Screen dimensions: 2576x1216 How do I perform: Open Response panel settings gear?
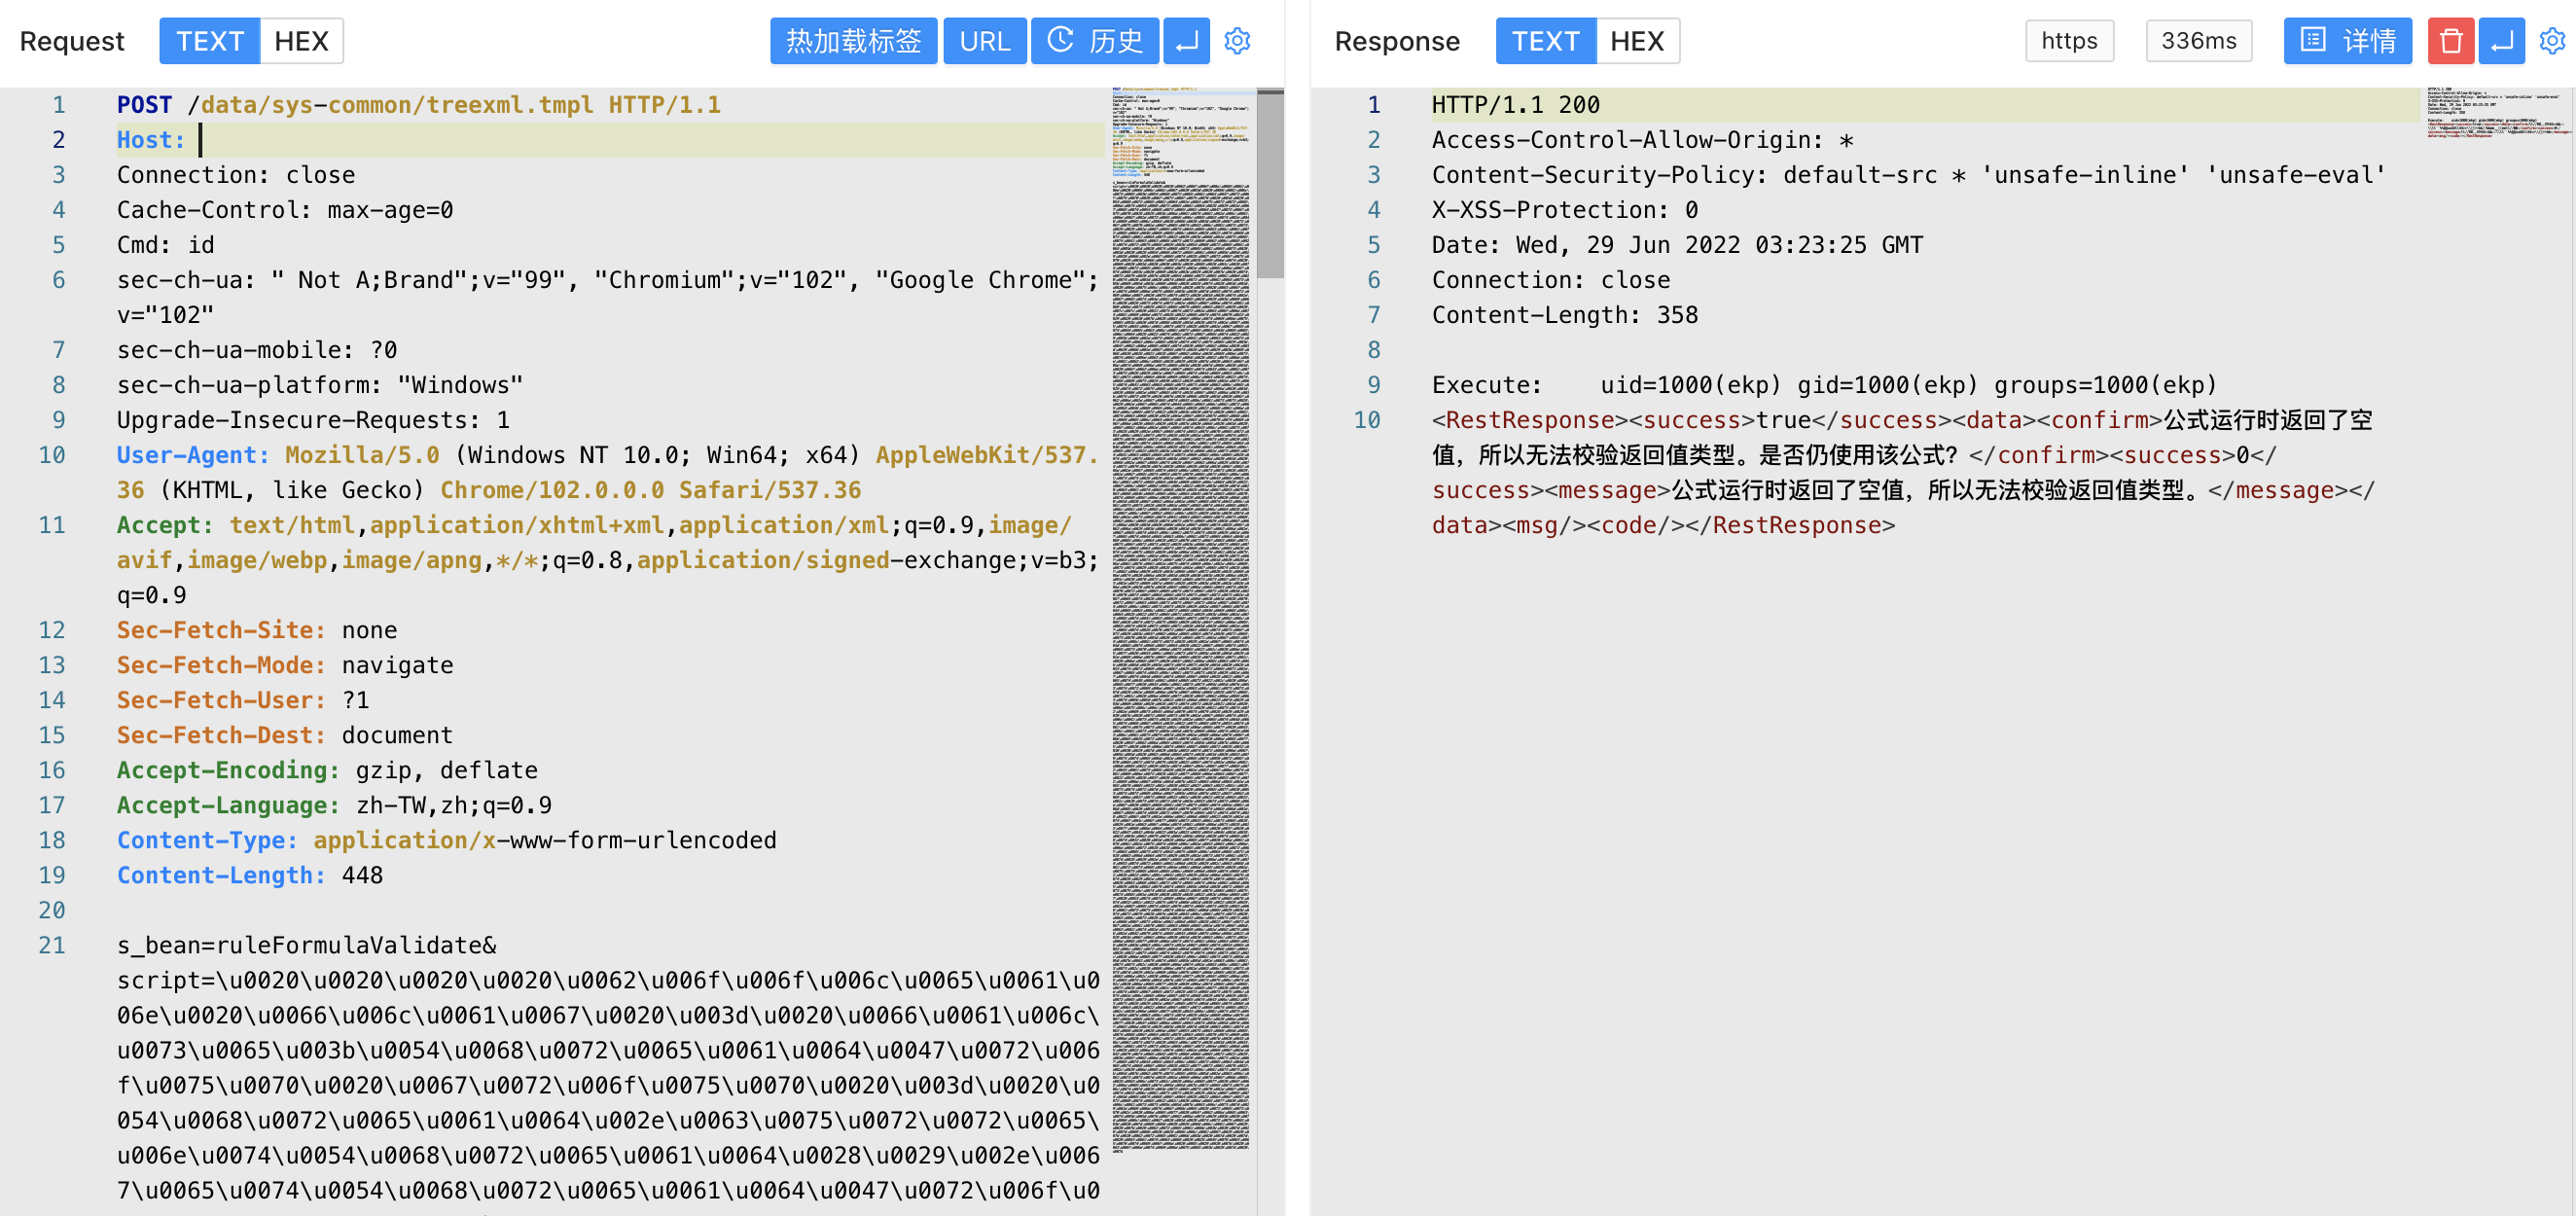(x=2552, y=41)
